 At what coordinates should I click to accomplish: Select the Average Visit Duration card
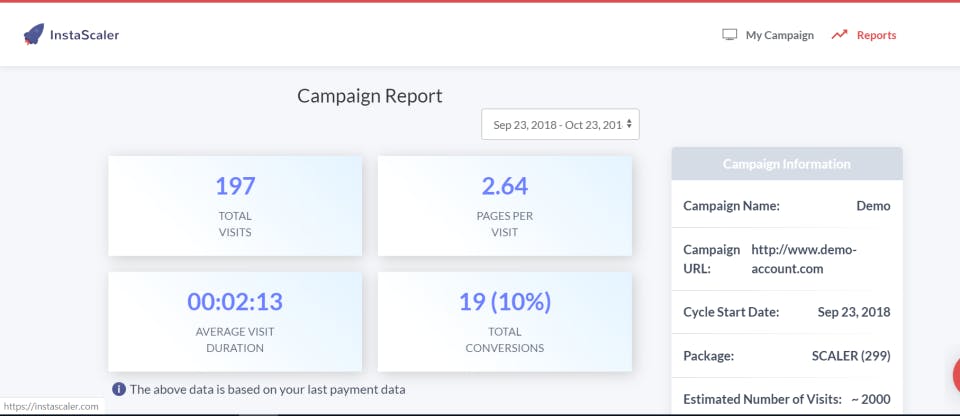coord(235,322)
